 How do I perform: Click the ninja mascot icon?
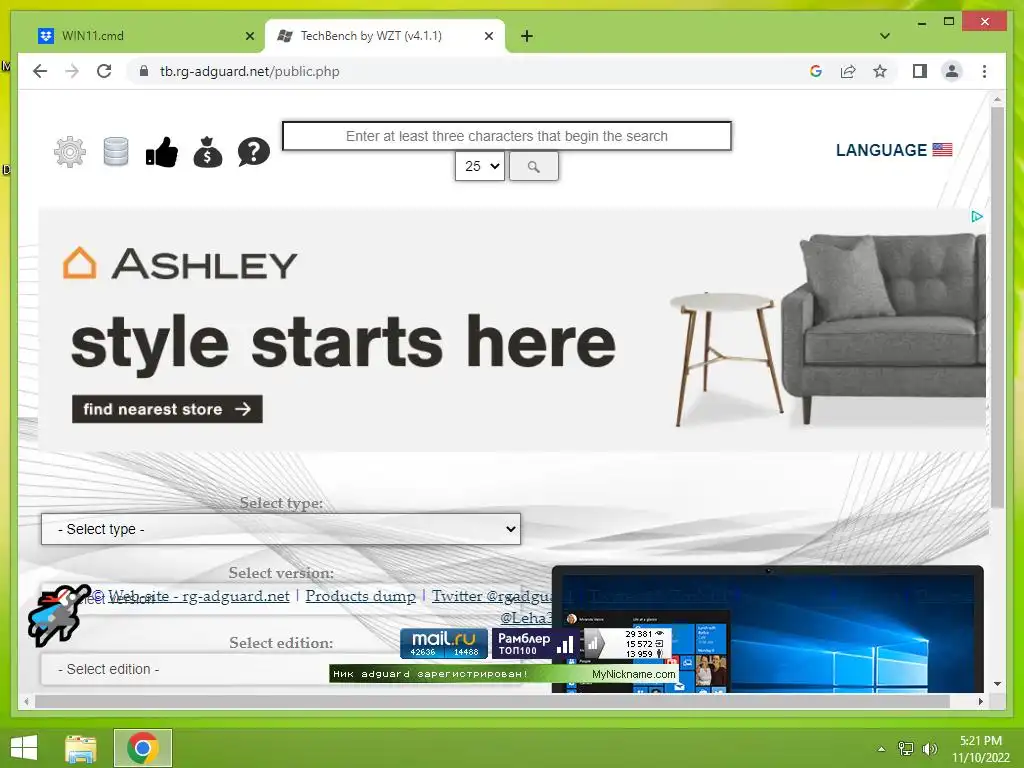[x=59, y=615]
